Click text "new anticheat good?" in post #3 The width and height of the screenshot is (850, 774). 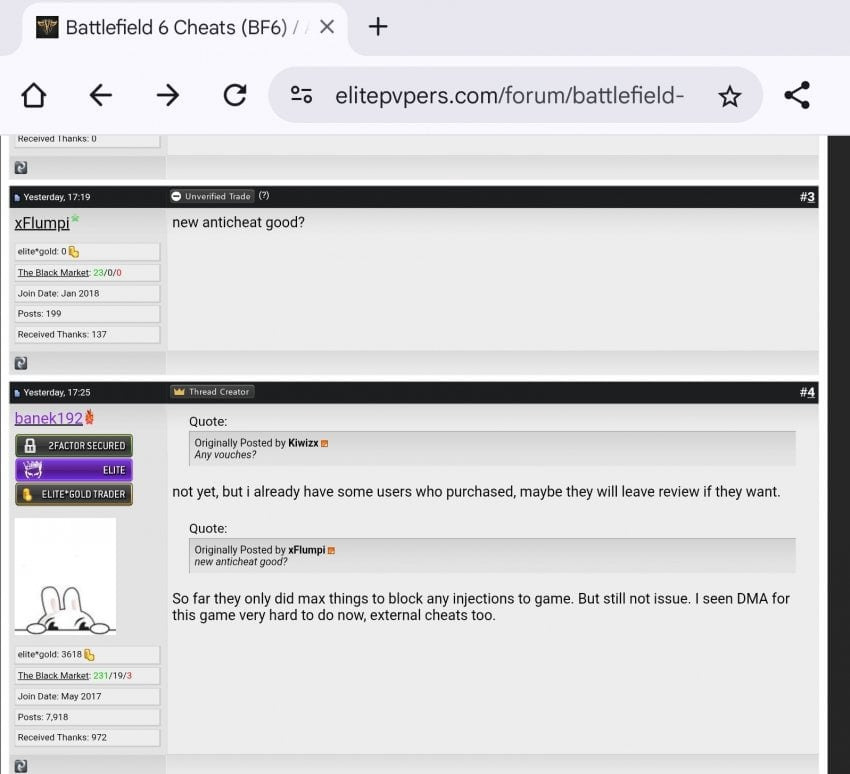click(x=239, y=222)
